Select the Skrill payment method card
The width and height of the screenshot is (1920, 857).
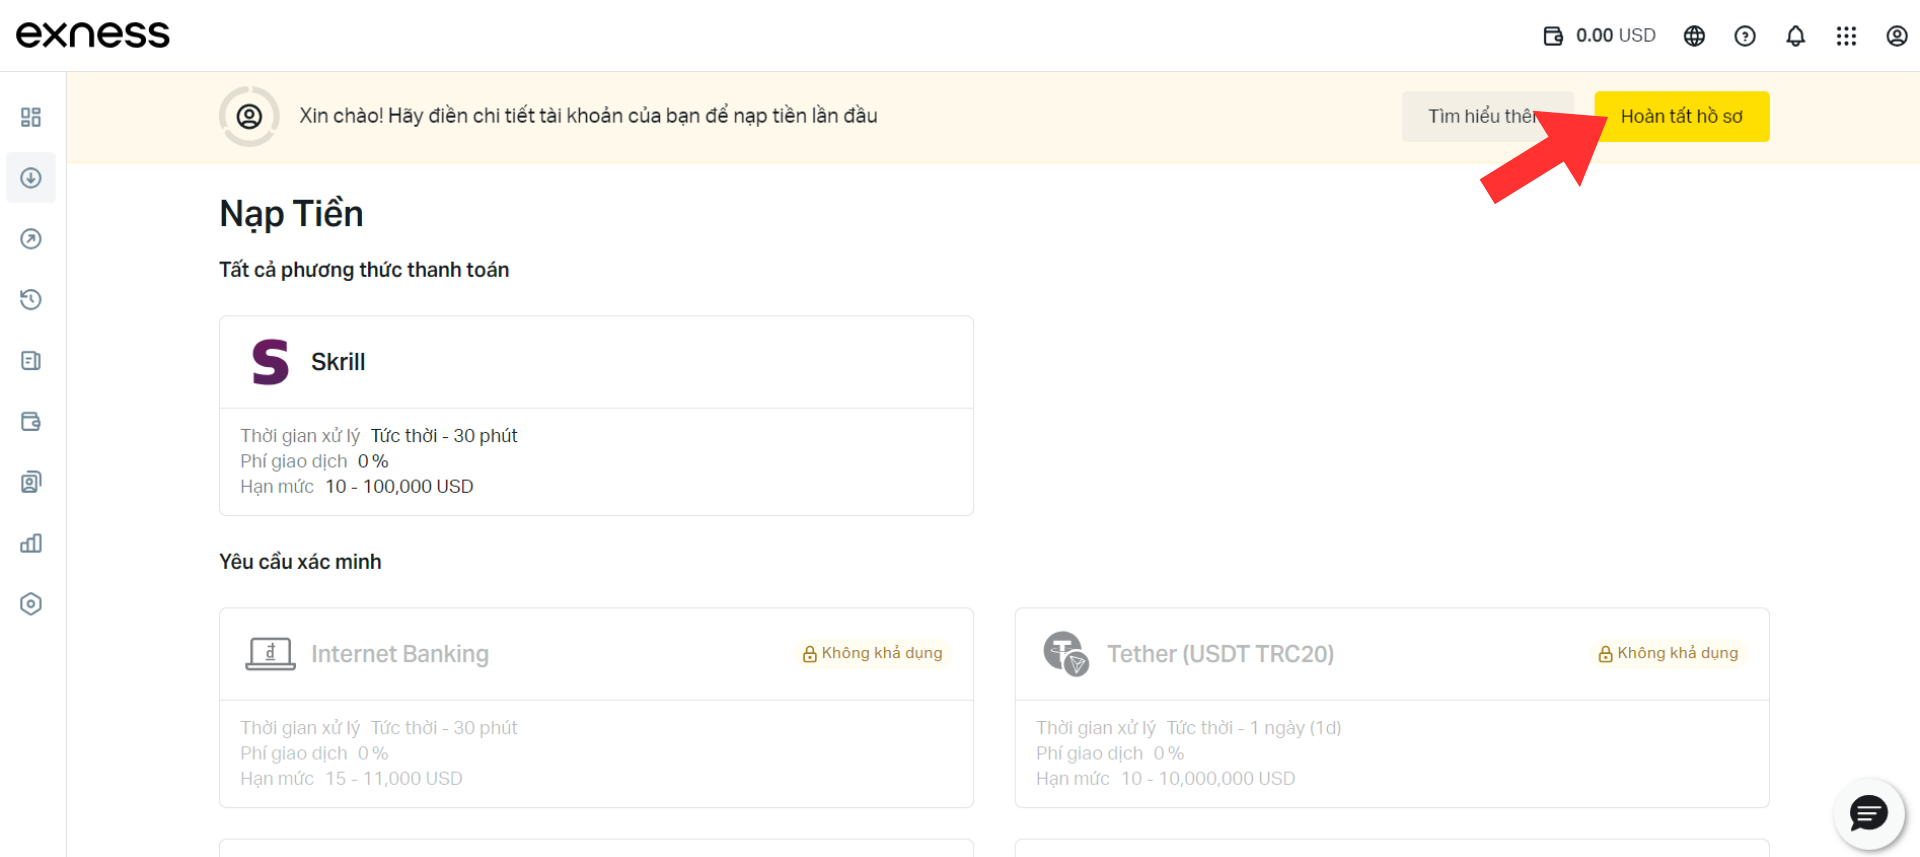(596, 416)
